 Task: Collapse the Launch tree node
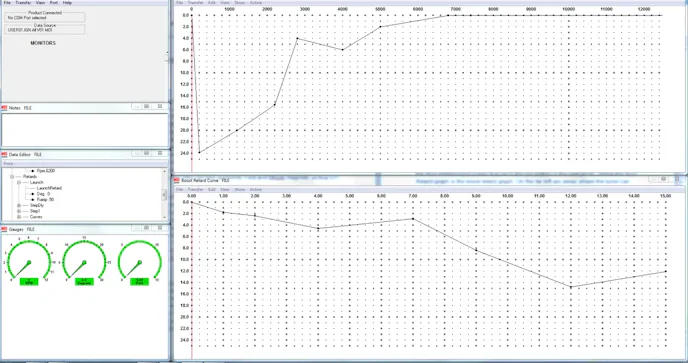(x=19, y=182)
